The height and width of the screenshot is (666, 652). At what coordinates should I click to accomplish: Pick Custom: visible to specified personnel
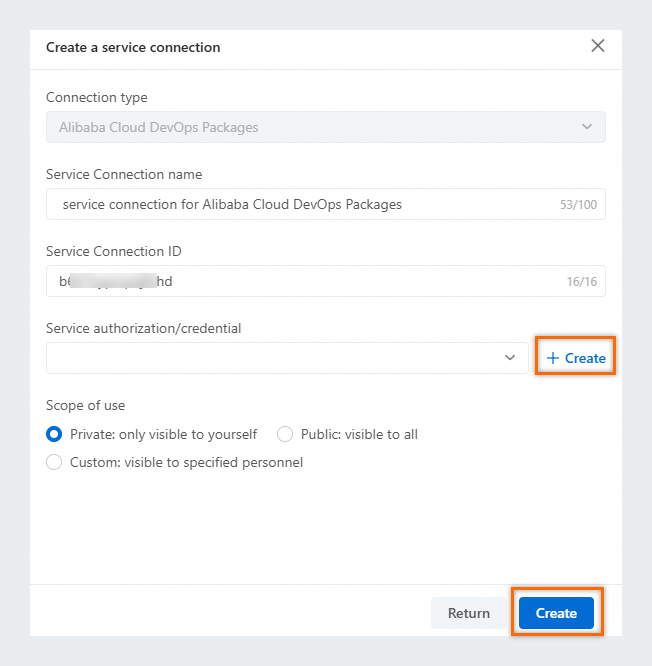click(x=54, y=462)
